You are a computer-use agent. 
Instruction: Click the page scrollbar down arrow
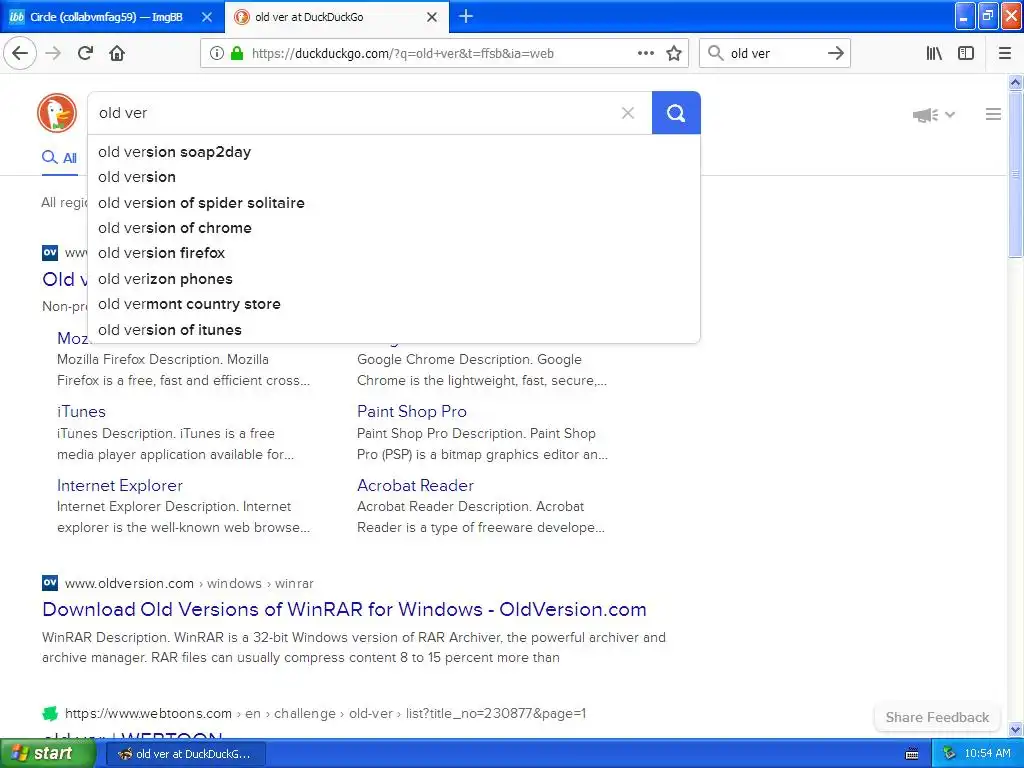(x=1015, y=729)
